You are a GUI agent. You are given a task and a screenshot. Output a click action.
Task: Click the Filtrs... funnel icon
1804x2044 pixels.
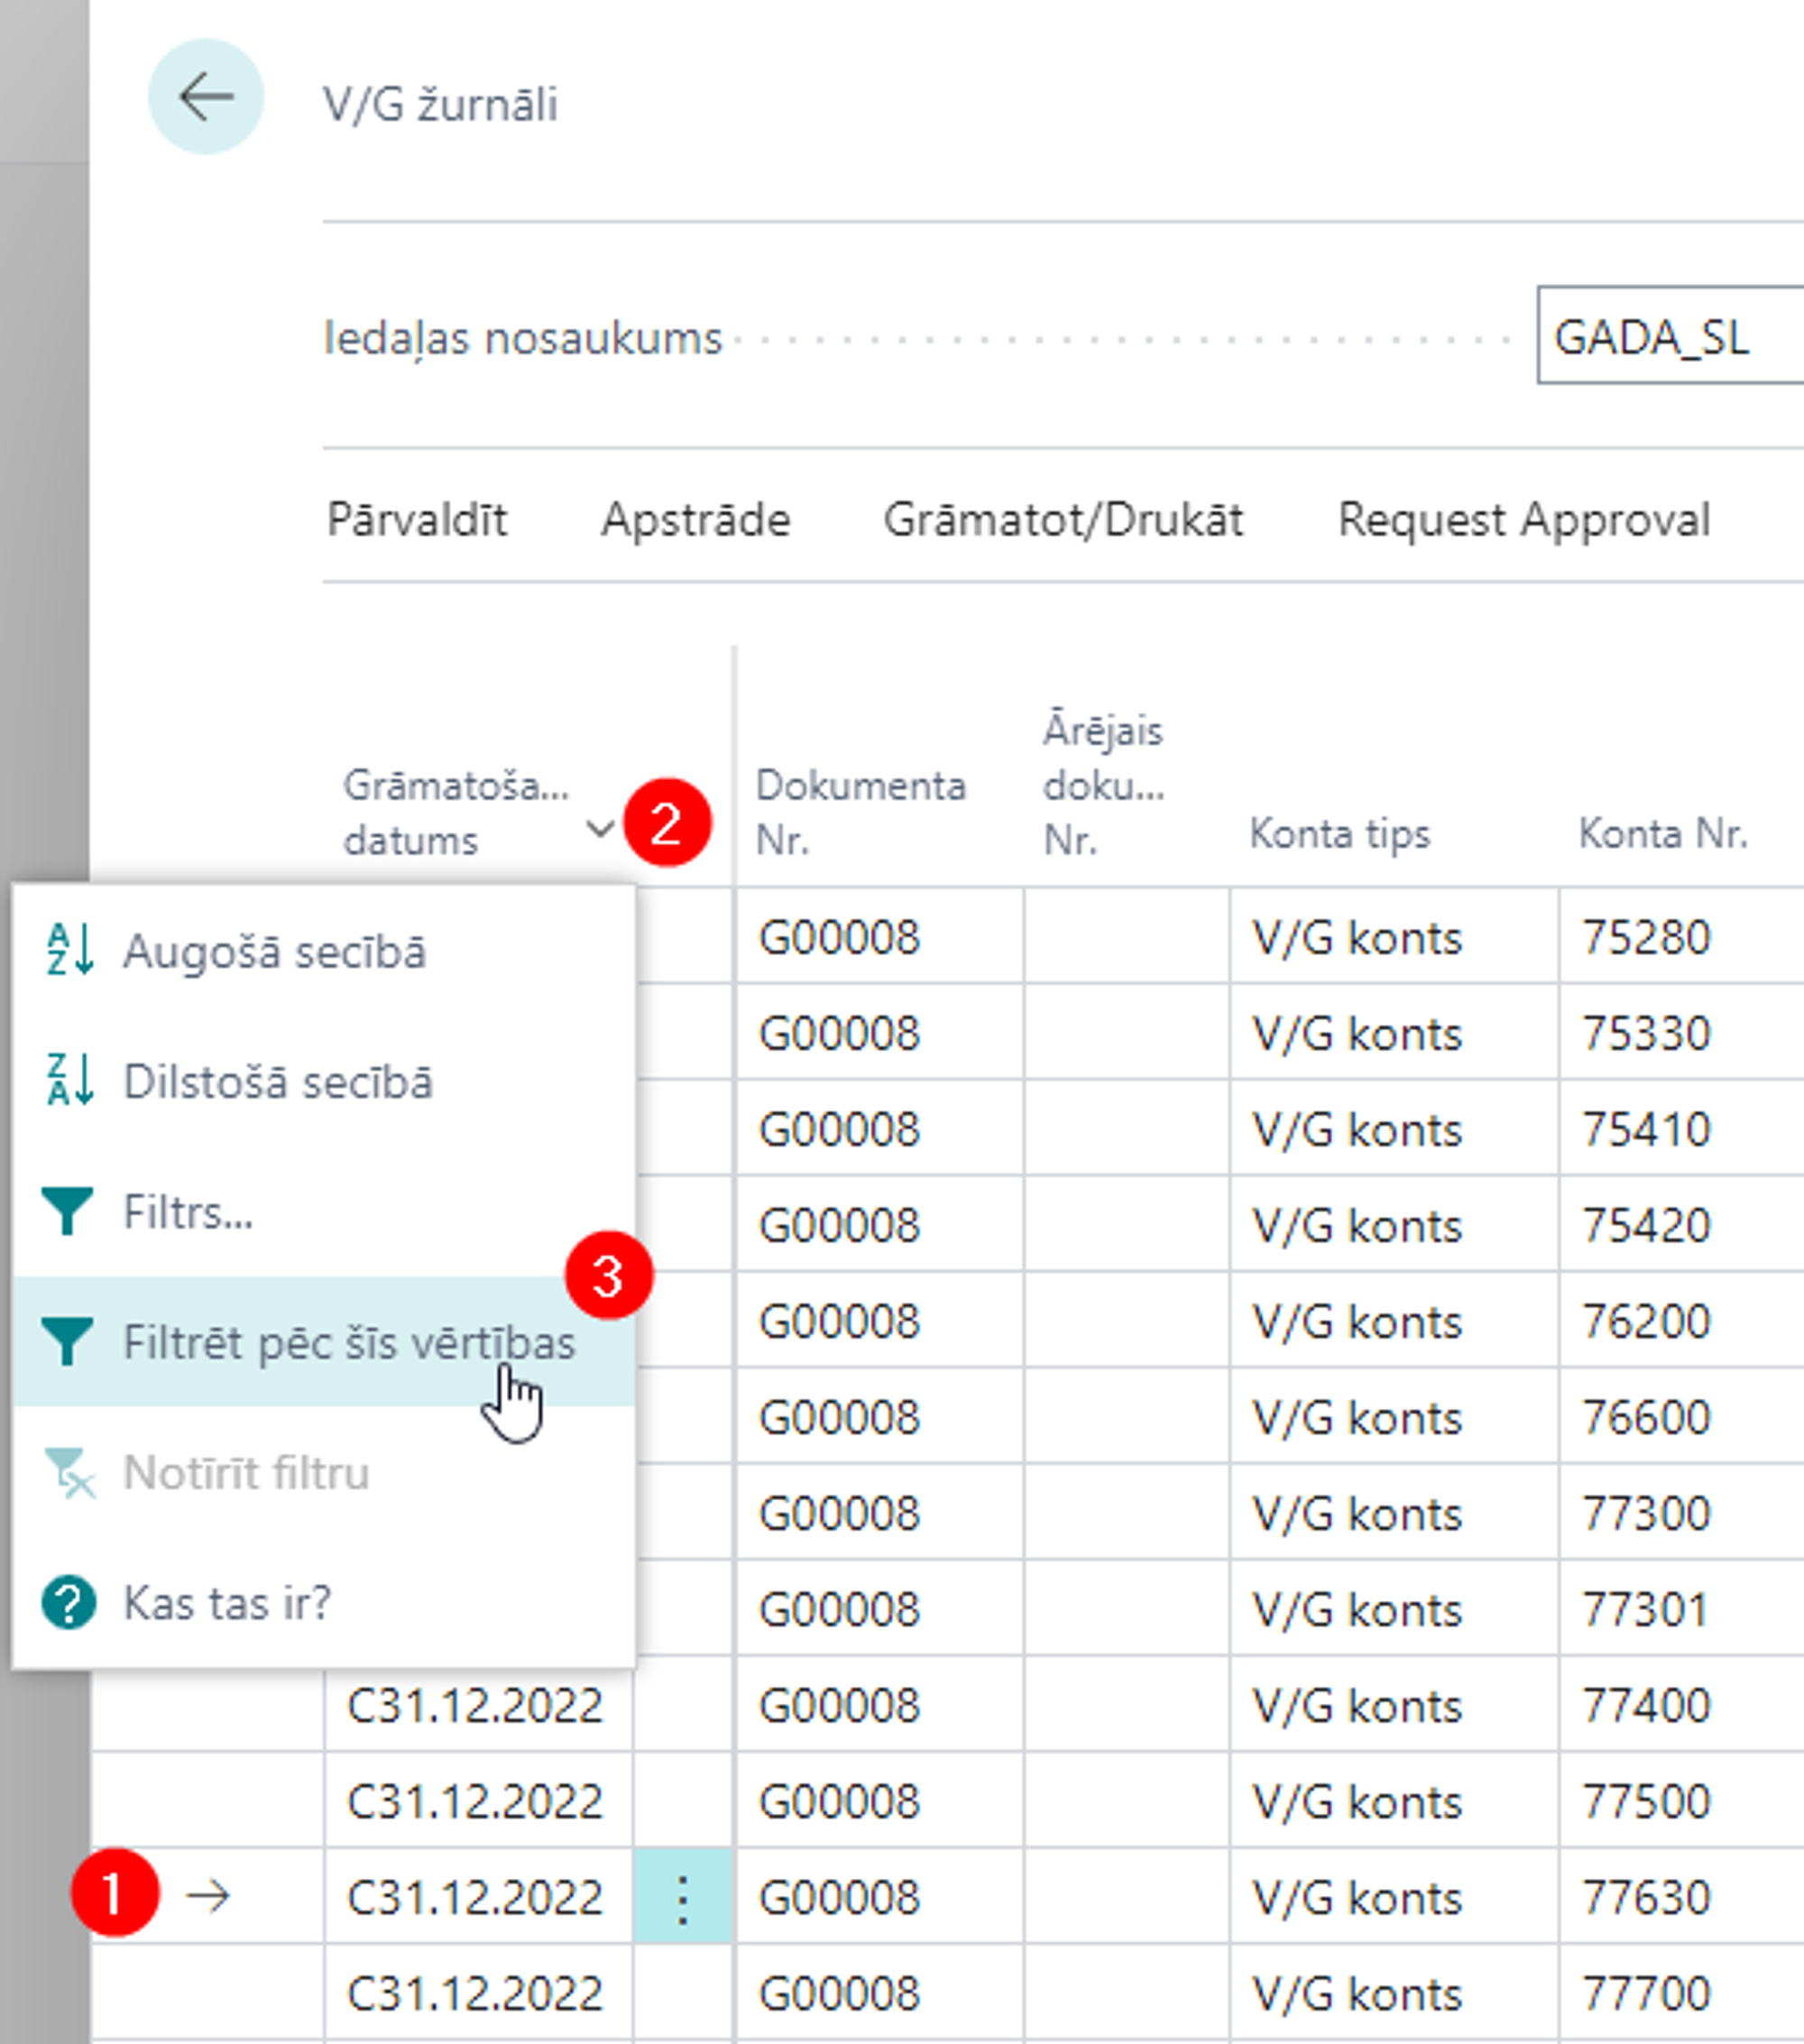tap(67, 1211)
